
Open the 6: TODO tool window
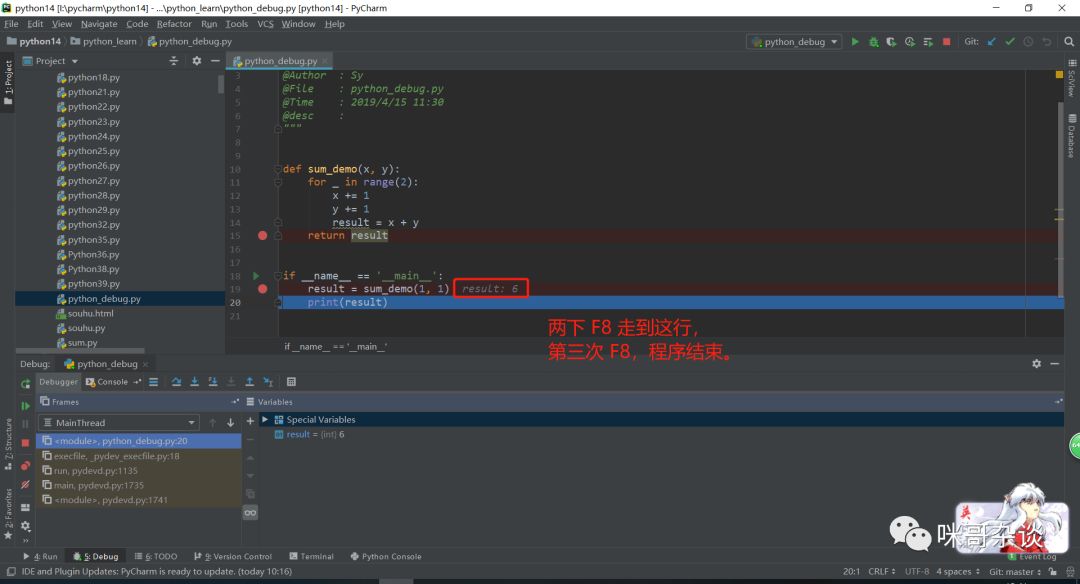point(156,556)
